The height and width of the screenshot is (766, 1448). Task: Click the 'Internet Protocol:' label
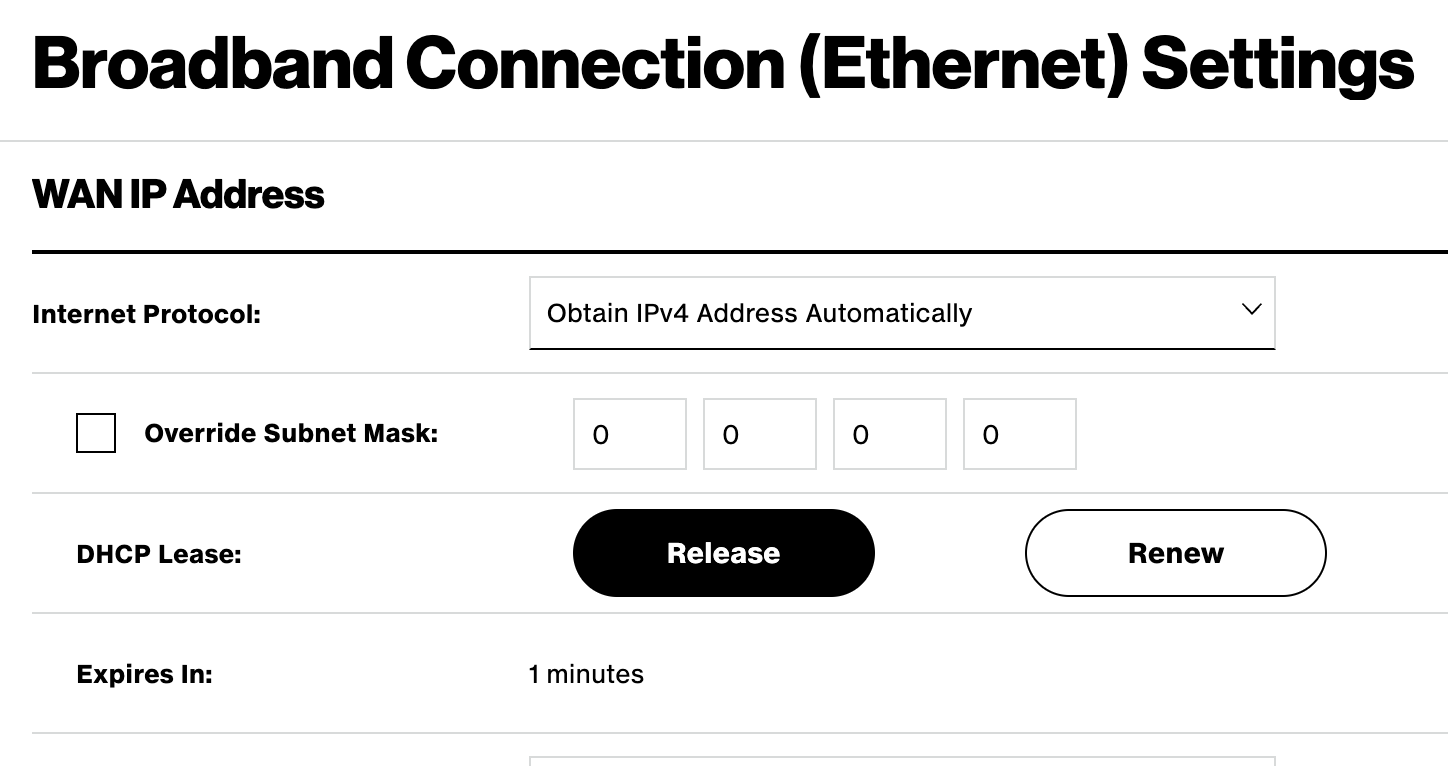(146, 314)
